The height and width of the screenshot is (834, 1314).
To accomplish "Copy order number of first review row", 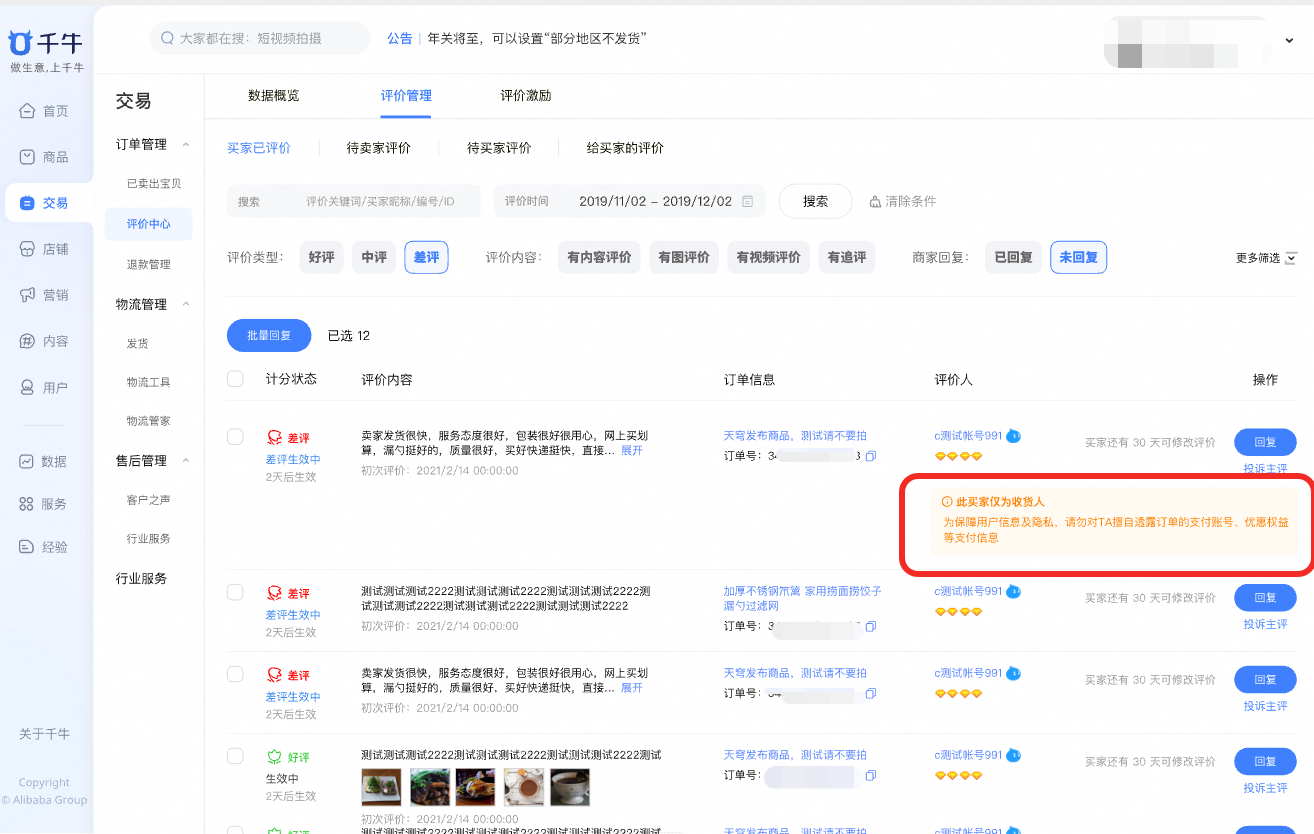I will (x=870, y=456).
